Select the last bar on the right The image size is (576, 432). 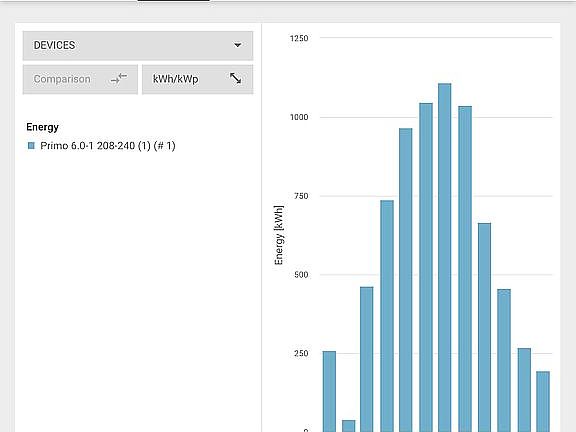(x=543, y=402)
